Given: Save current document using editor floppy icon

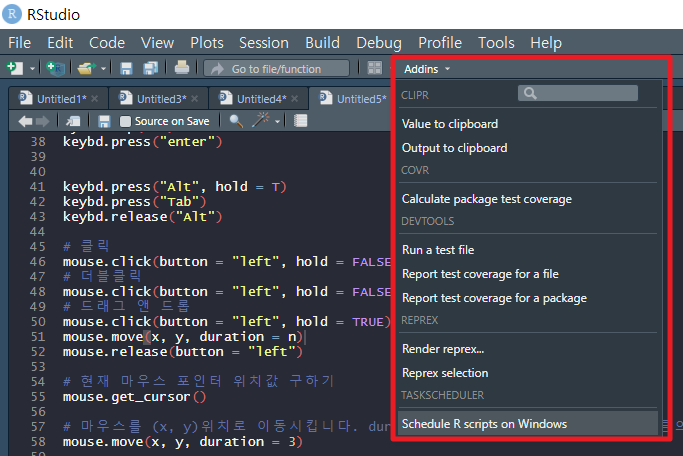Looking at the screenshot, I should pyautogui.click(x=104, y=121).
